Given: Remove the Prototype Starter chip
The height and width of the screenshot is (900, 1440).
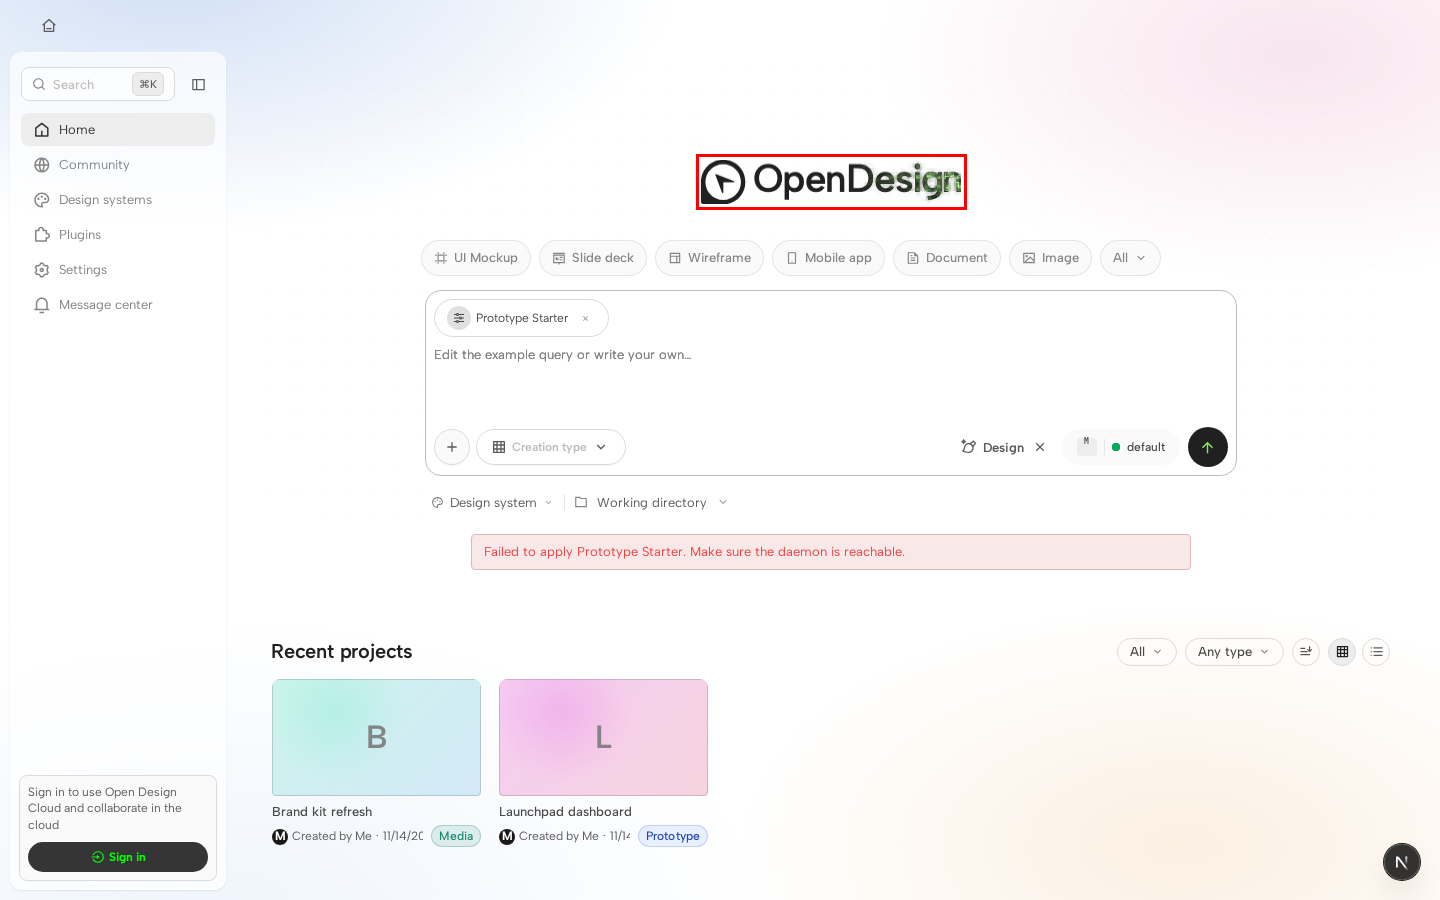Looking at the screenshot, I should [586, 319].
